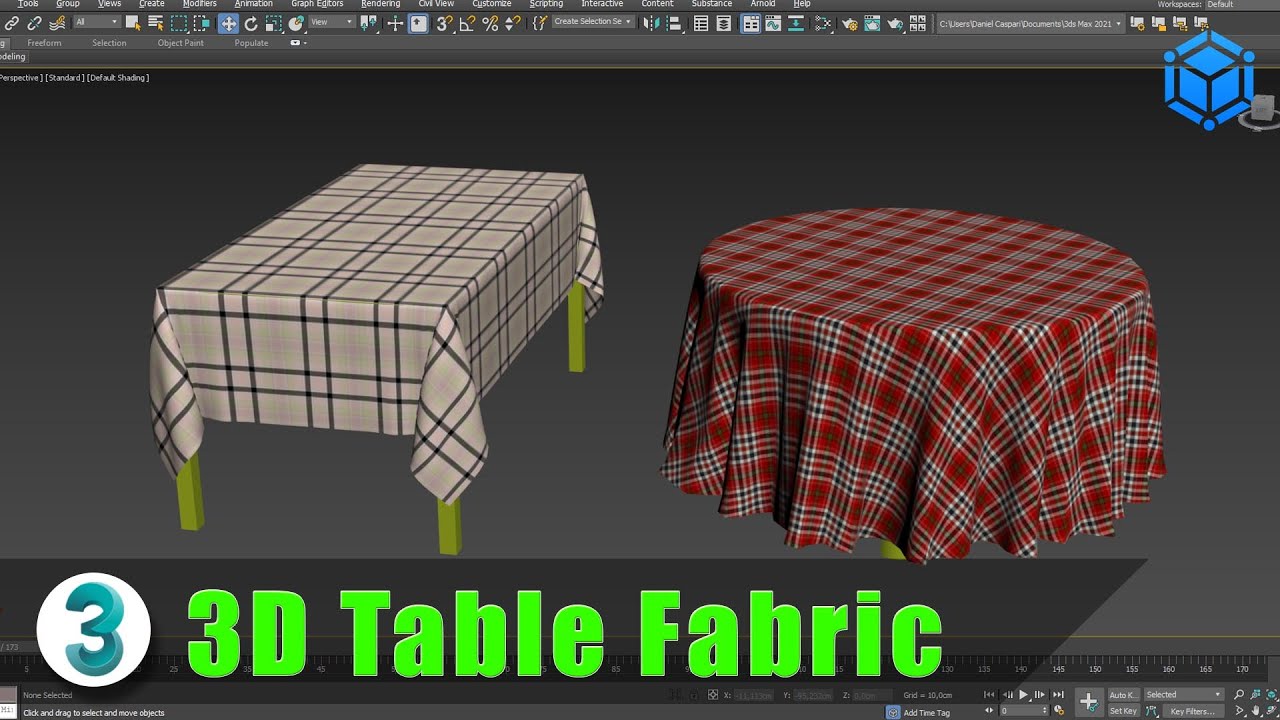Toggle 3D Snaps
The height and width of the screenshot is (720, 1280).
click(444, 23)
